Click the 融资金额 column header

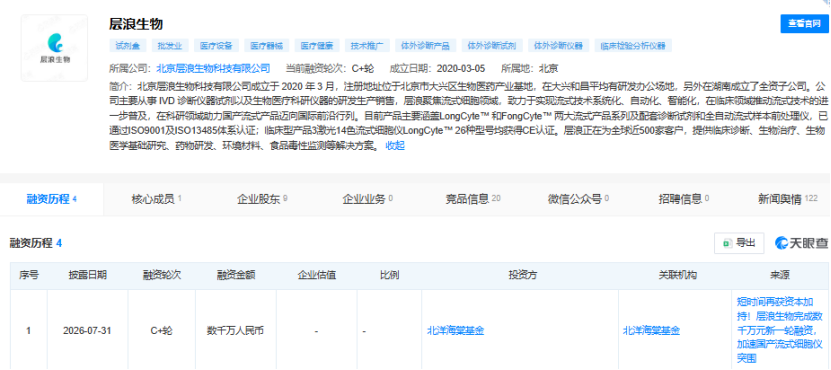click(x=236, y=275)
